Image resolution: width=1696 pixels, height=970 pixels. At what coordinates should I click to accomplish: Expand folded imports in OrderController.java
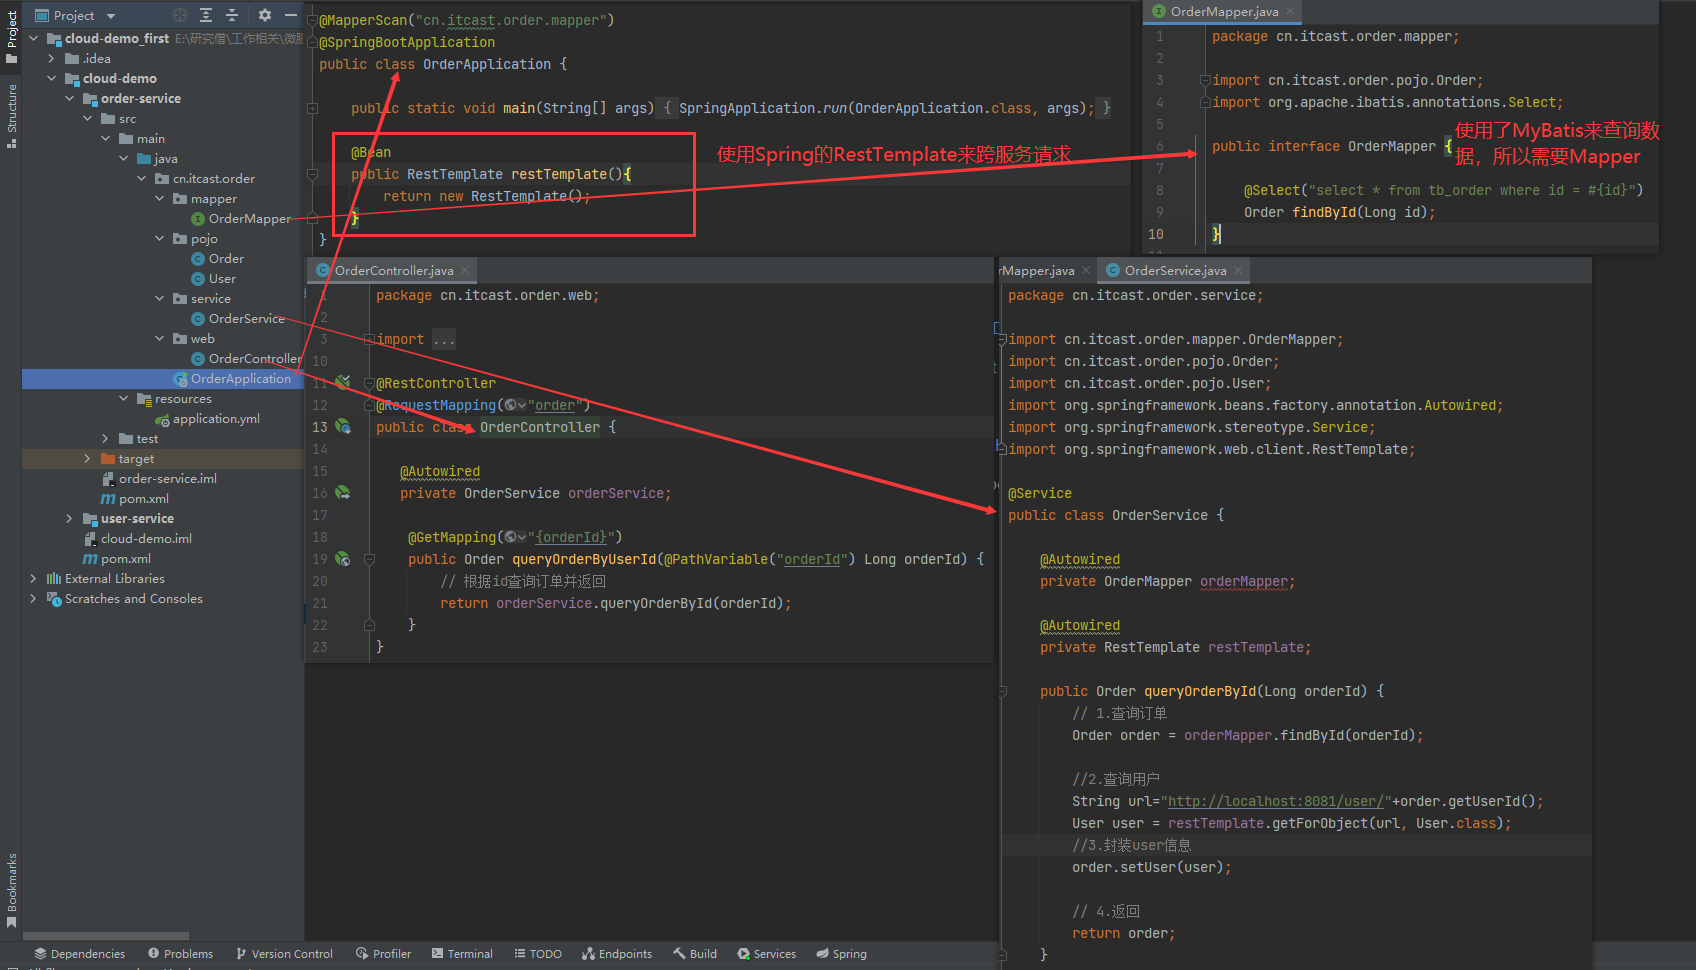click(443, 340)
